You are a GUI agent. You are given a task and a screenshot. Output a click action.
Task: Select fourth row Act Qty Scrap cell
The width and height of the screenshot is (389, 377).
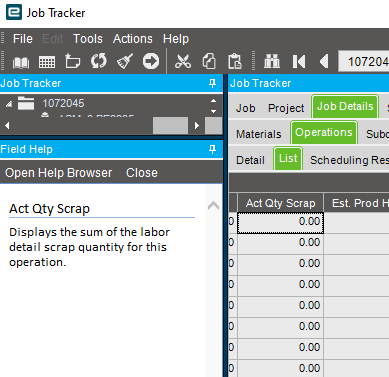280,286
